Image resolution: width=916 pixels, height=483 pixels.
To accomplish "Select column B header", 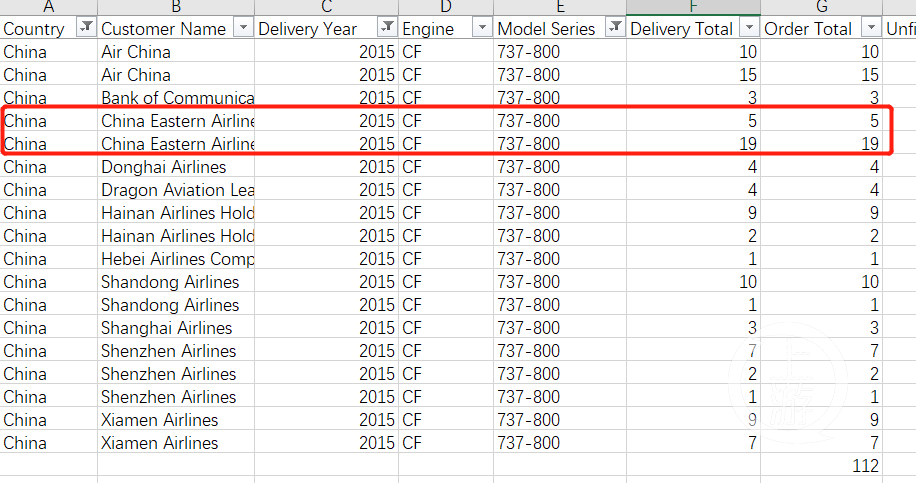I will click(176, 7).
